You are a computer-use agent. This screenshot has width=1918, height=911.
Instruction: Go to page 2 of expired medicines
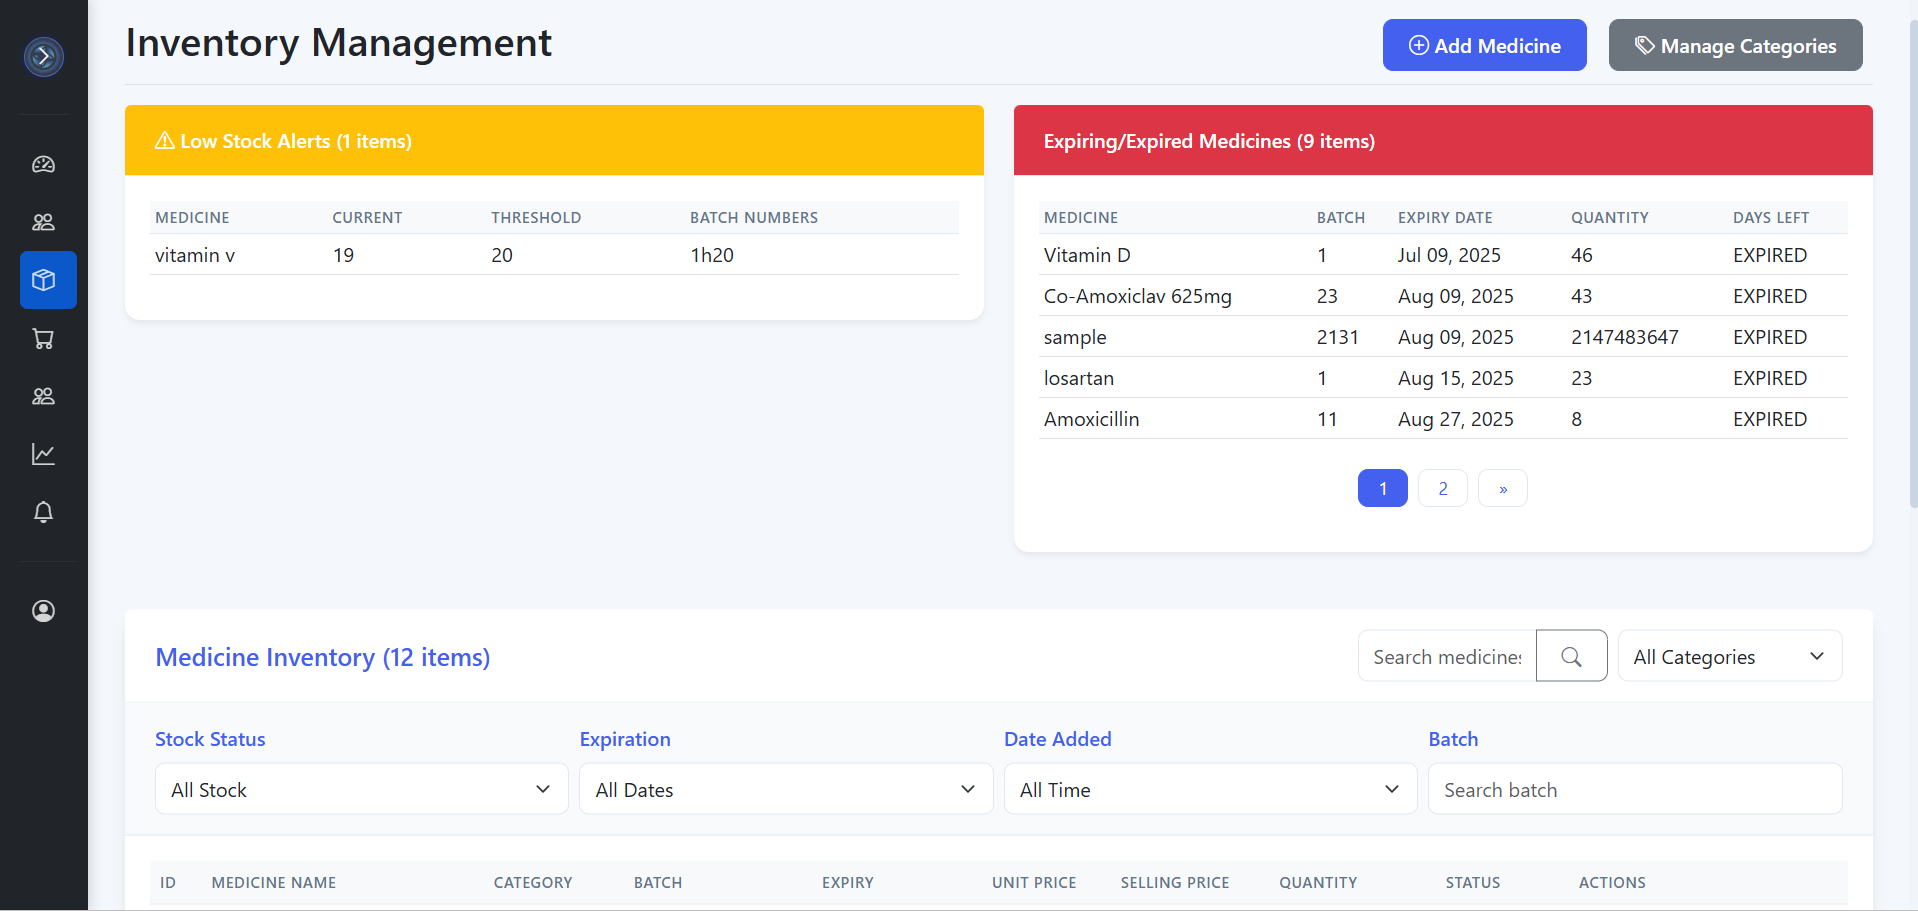[1442, 488]
